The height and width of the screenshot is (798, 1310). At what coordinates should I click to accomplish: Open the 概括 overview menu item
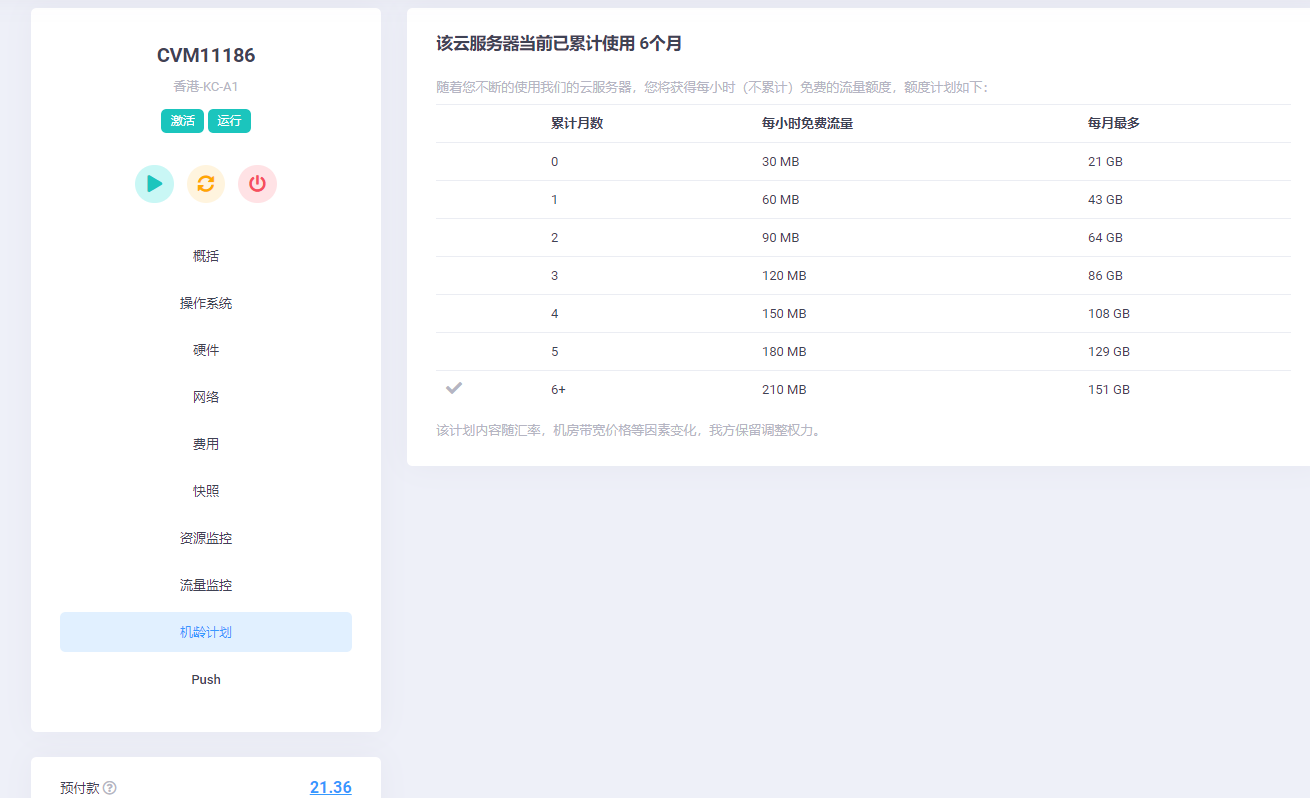point(206,256)
